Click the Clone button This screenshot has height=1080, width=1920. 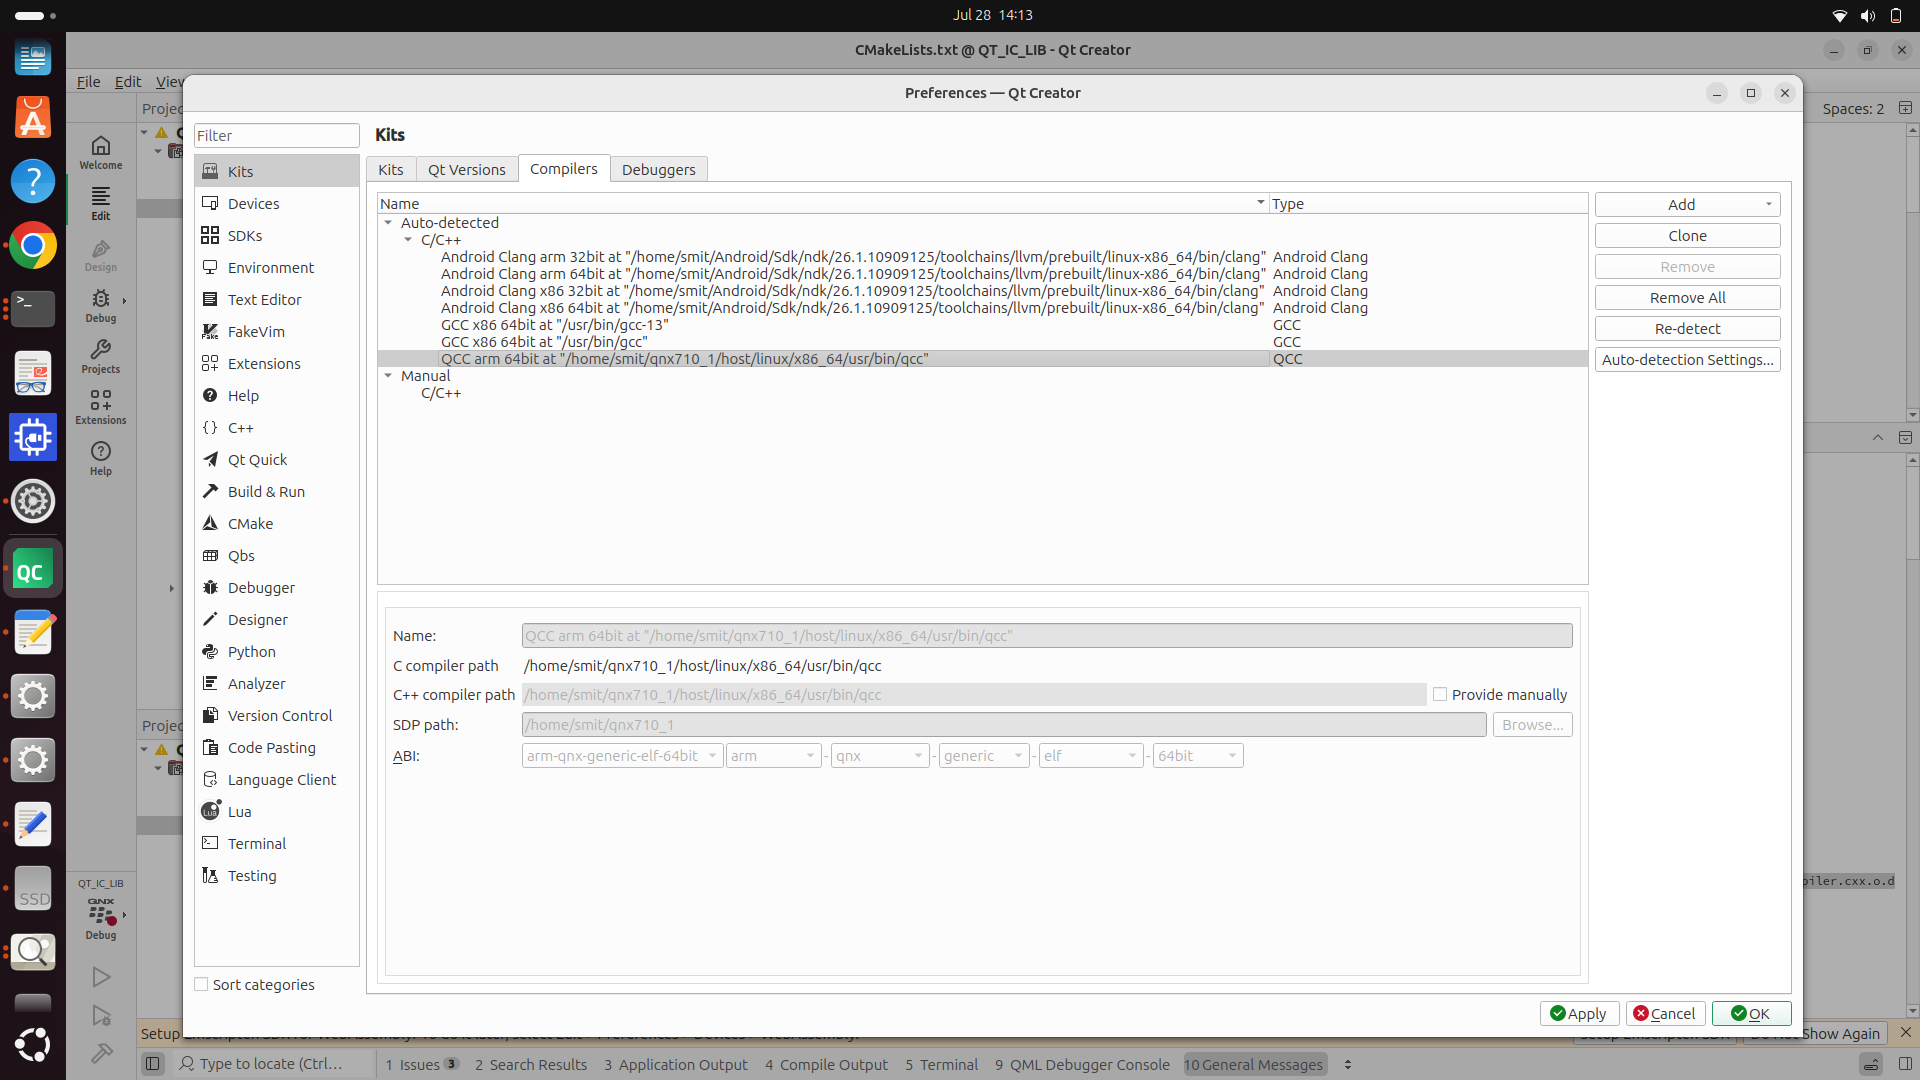(x=1687, y=235)
